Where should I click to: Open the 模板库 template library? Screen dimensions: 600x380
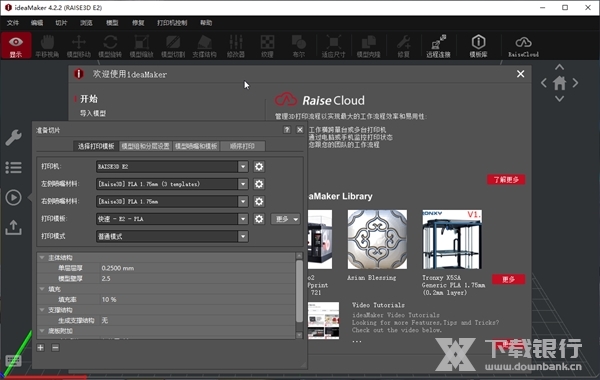[x=478, y=46]
